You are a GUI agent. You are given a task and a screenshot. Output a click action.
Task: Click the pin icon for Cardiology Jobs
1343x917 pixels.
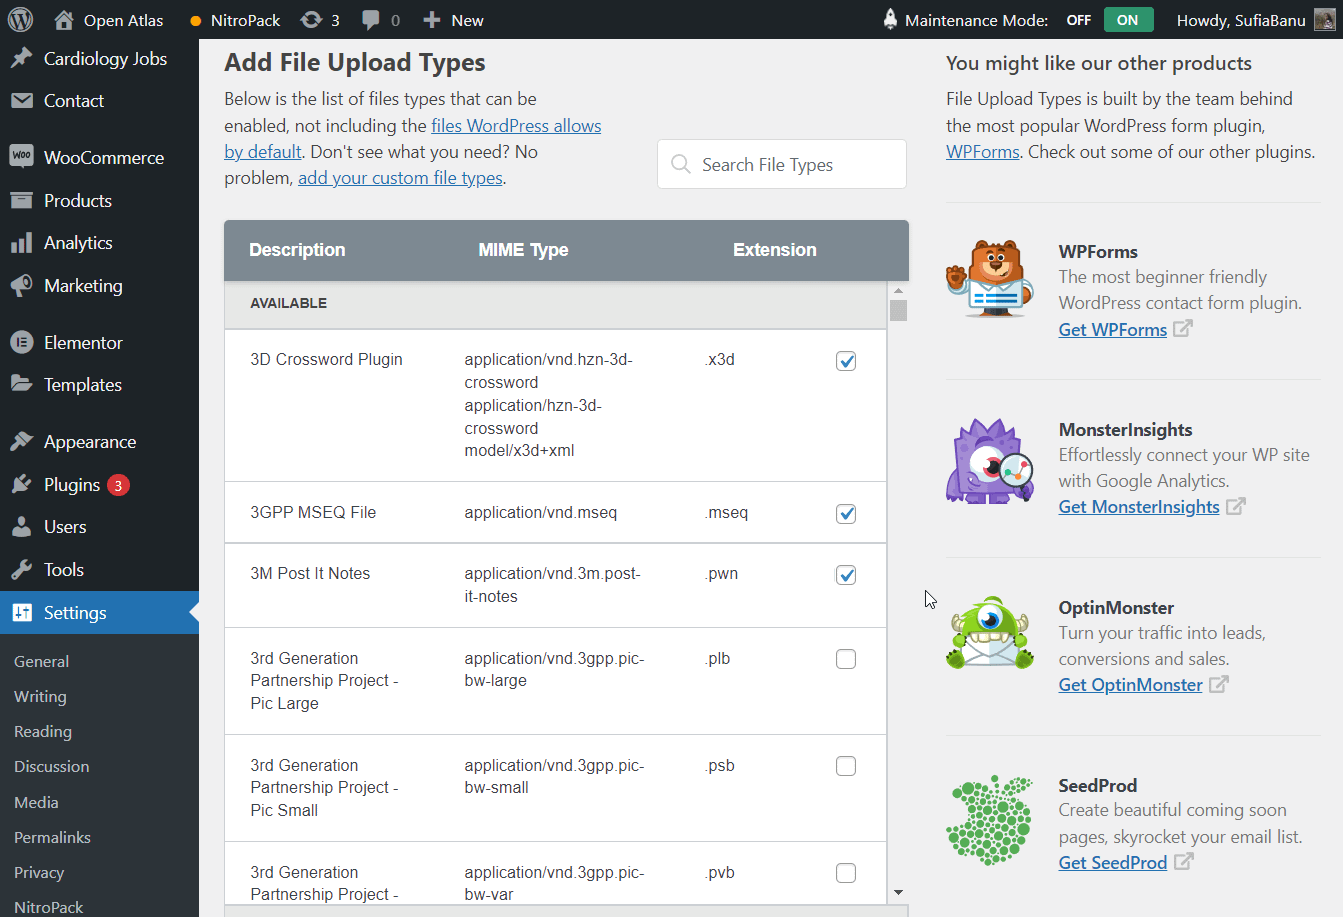tap(22, 58)
